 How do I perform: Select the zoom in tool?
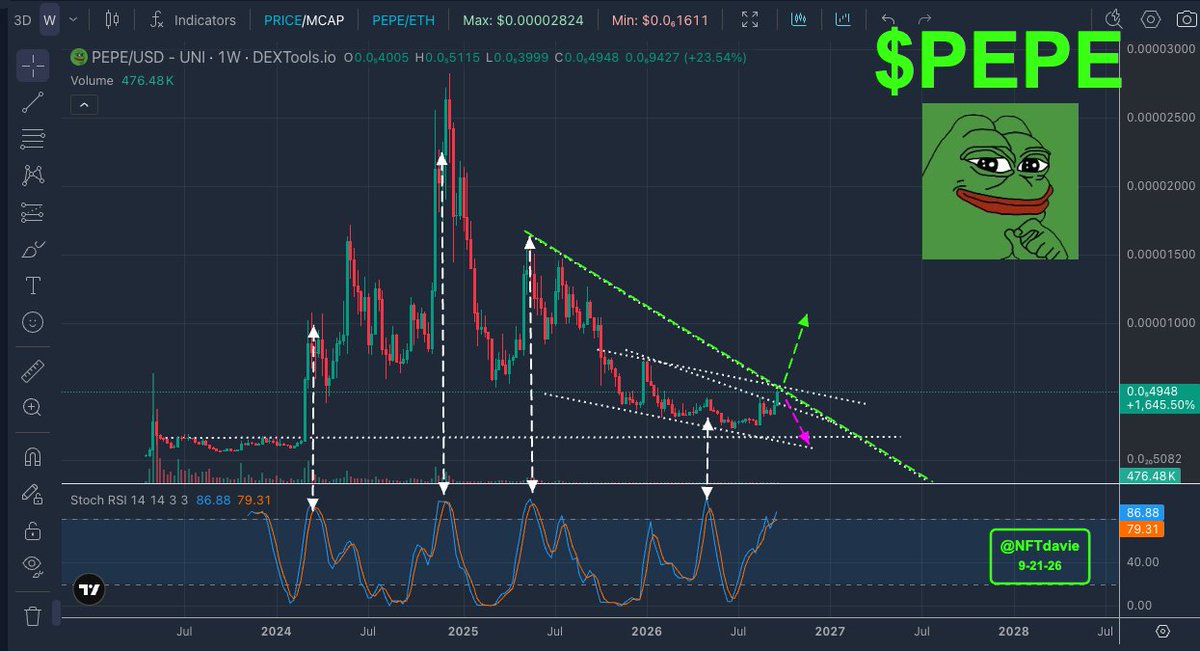tap(33, 407)
